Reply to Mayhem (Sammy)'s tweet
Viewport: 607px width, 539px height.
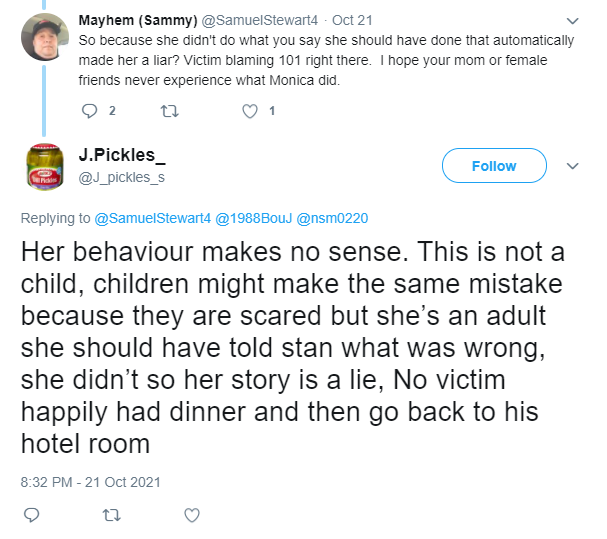coord(89,111)
